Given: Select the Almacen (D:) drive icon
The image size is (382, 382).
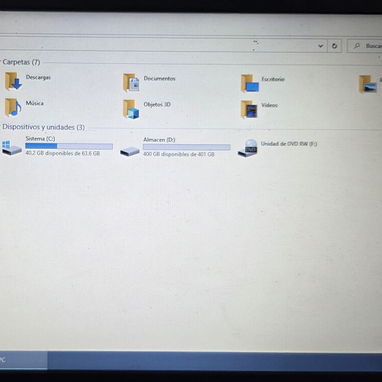Looking at the screenshot, I should tap(130, 151).
